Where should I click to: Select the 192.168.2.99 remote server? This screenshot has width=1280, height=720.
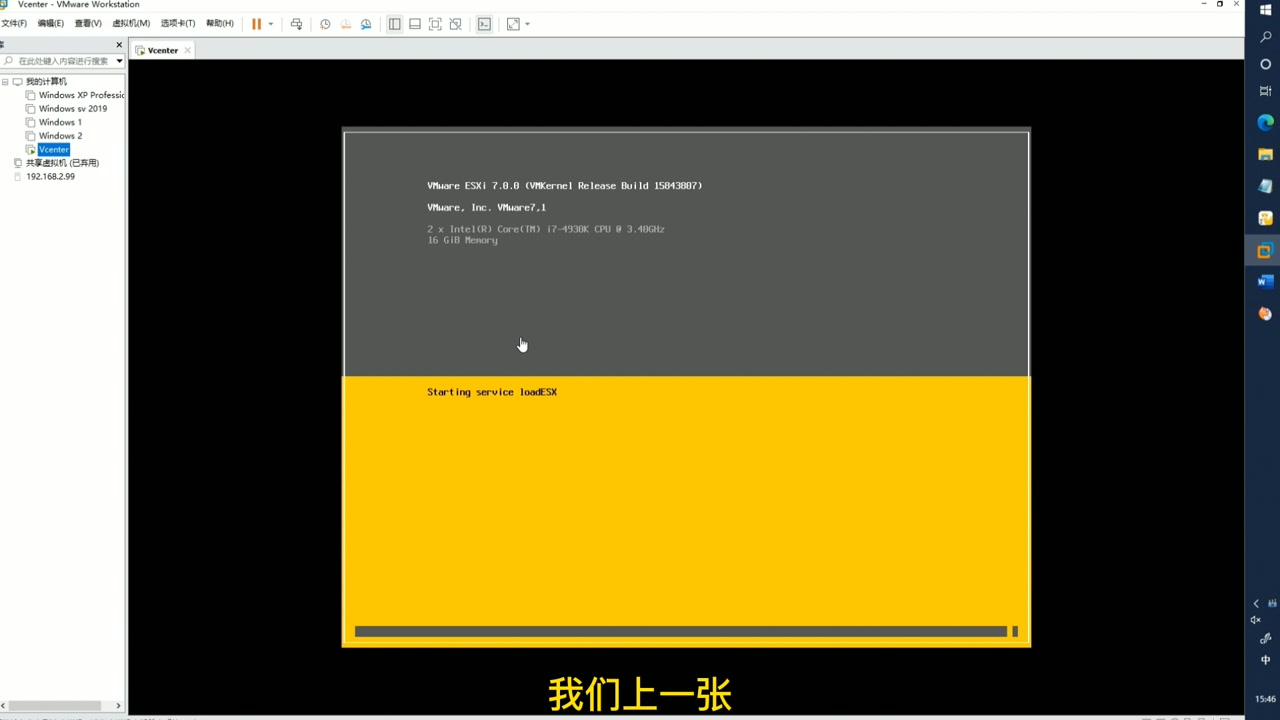coord(50,176)
